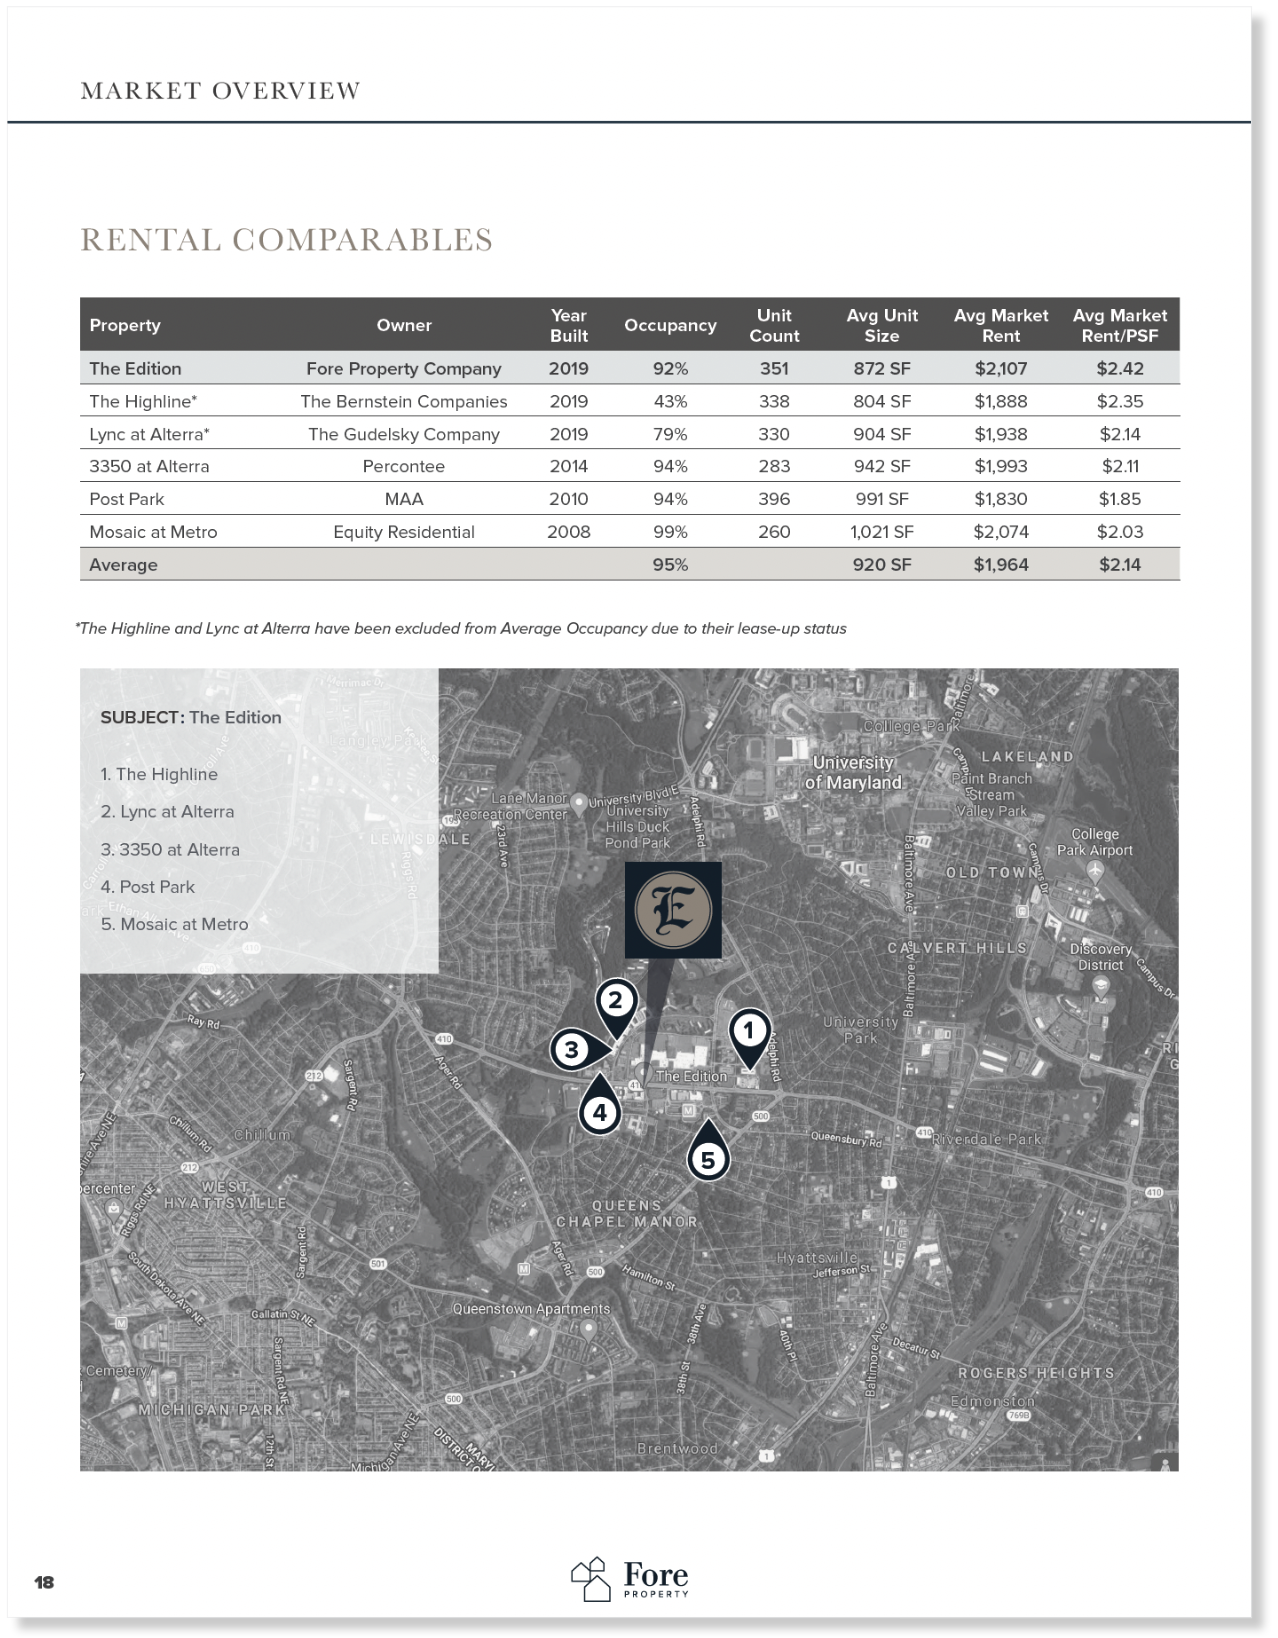1278x1638 pixels.
Task: Click The Edition unit count '351'
Action: pyautogui.click(x=774, y=368)
